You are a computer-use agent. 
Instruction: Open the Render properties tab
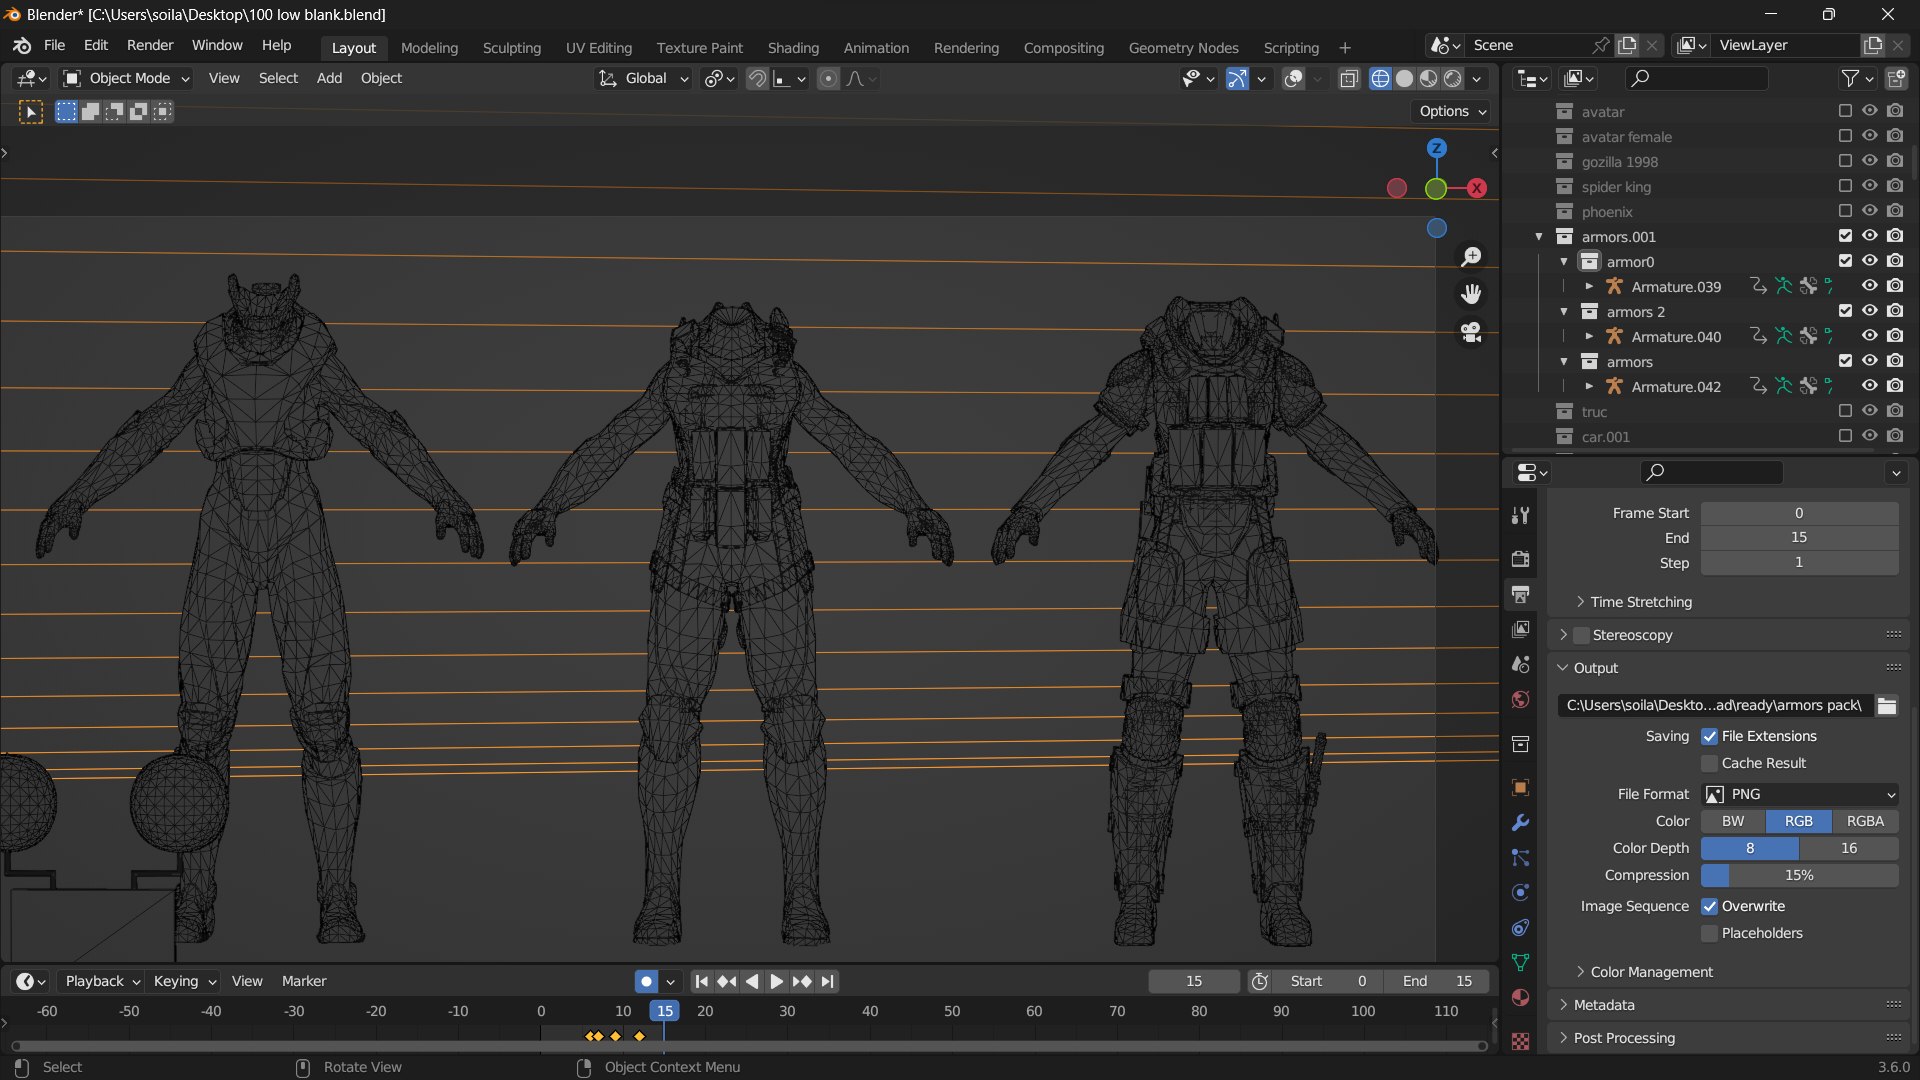click(x=1520, y=559)
